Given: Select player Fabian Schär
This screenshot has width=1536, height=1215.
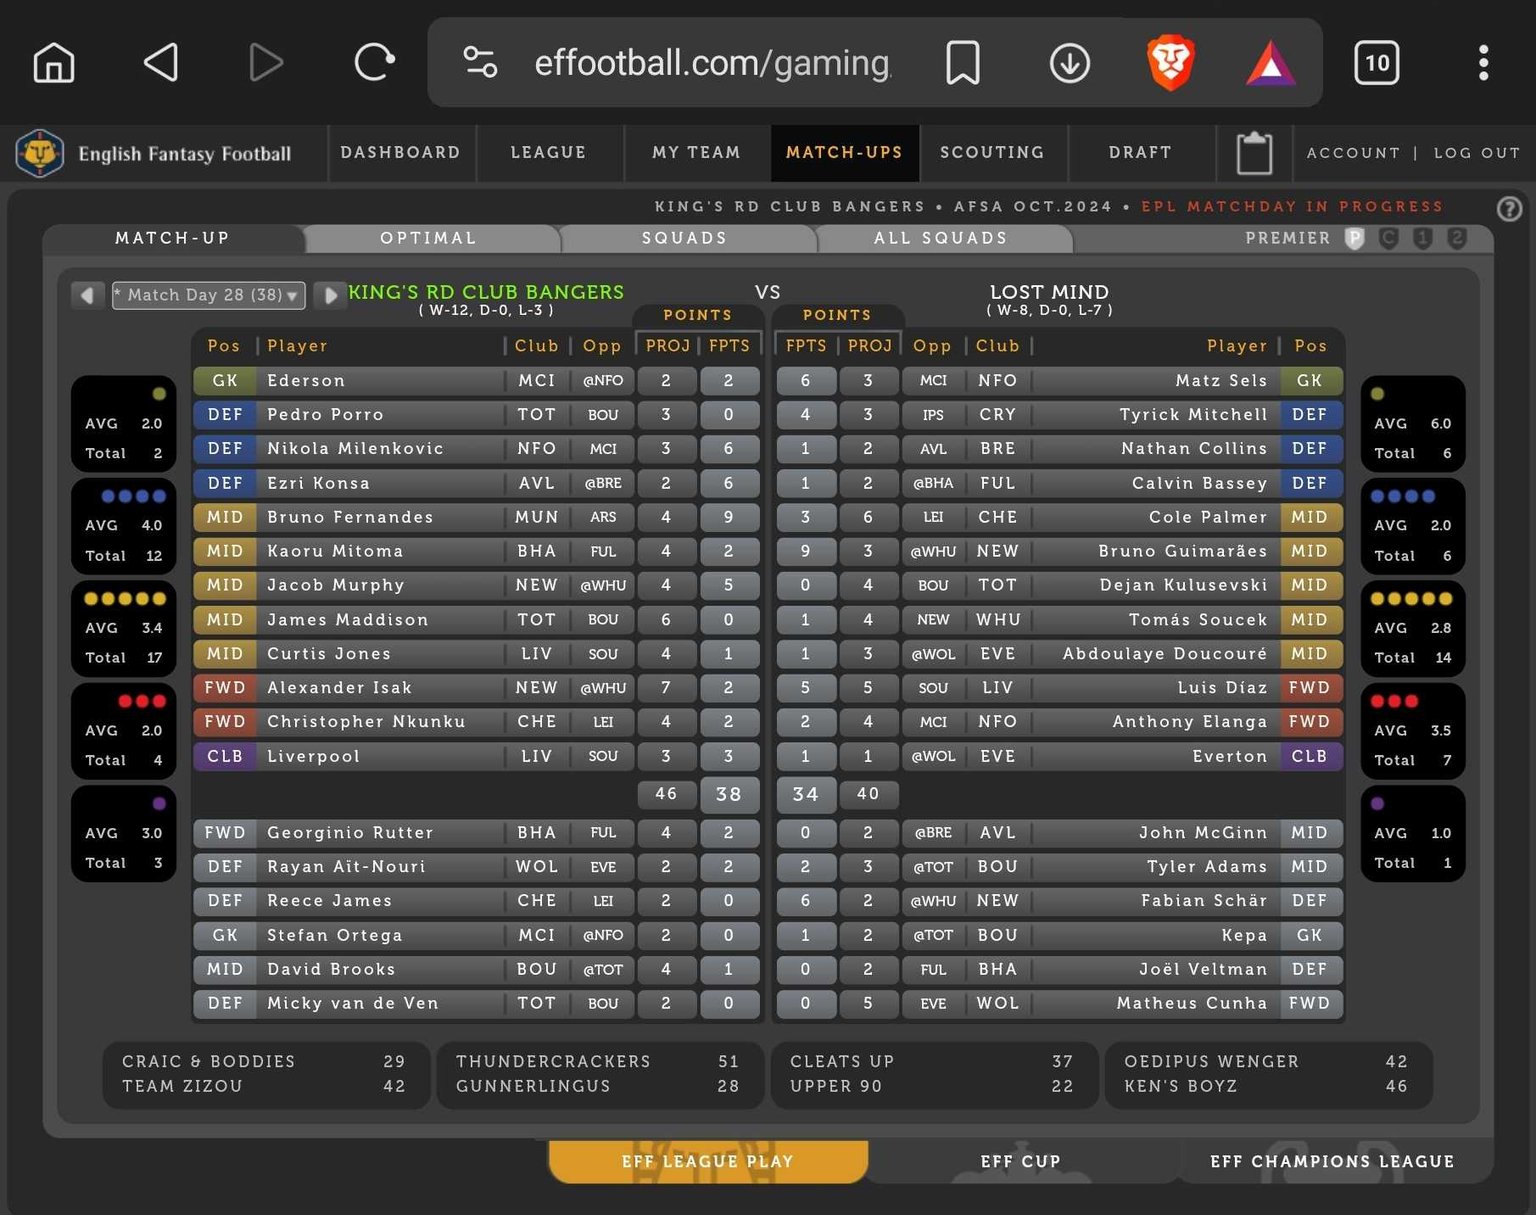Looking at the screenshot, I should pos(1205,900).
